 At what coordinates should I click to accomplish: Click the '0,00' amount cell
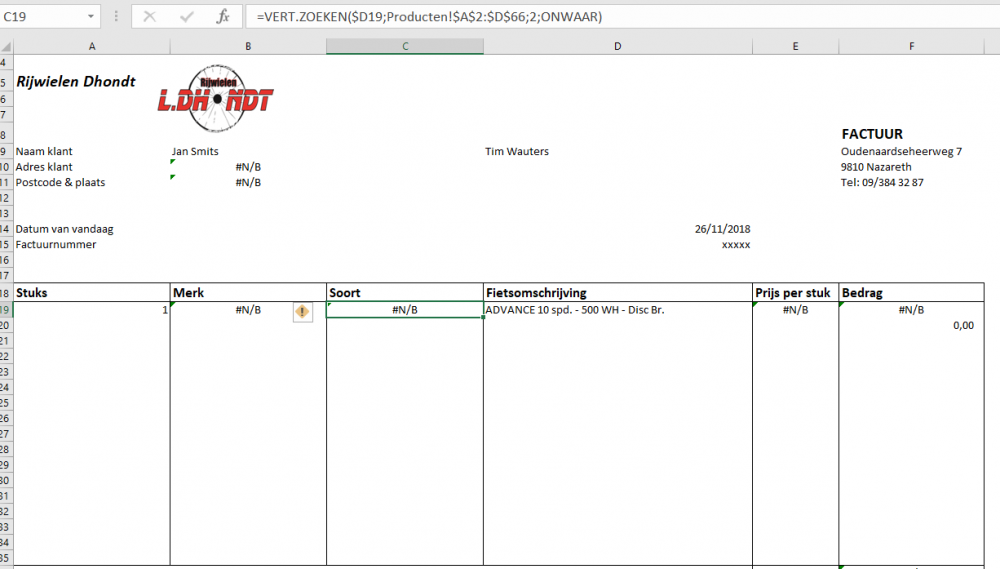point(911,325)
